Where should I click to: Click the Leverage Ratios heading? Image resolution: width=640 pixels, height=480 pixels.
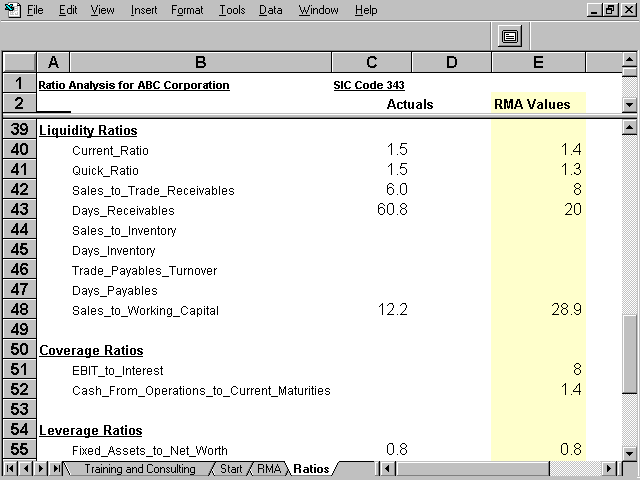click(x=91, y=431)
